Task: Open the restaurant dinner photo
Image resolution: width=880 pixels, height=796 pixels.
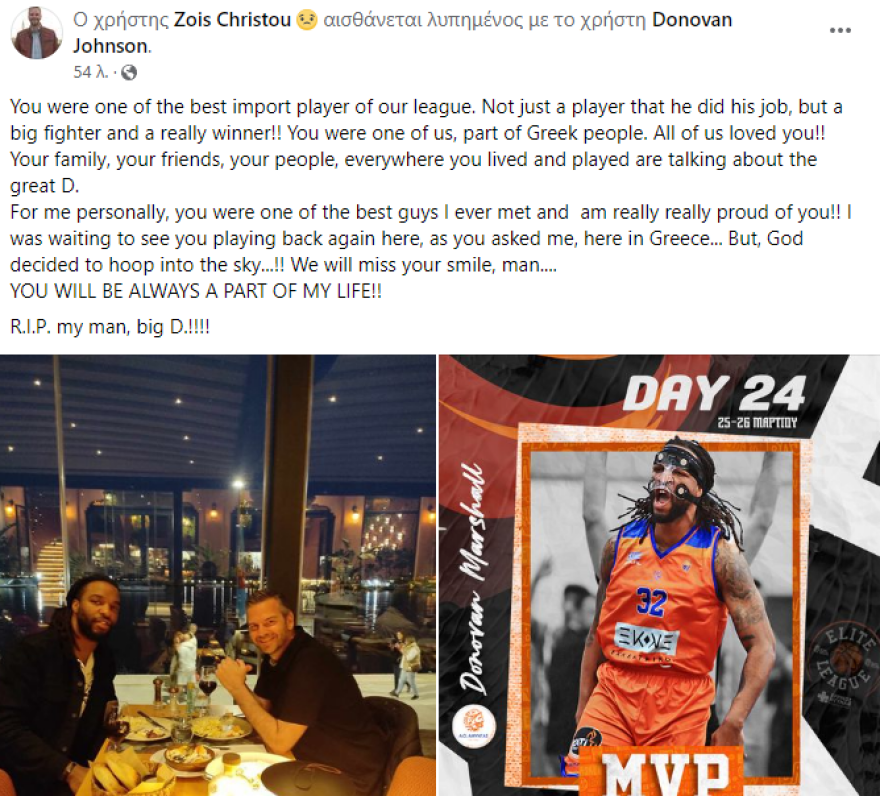Action: [x=218, y=575]
